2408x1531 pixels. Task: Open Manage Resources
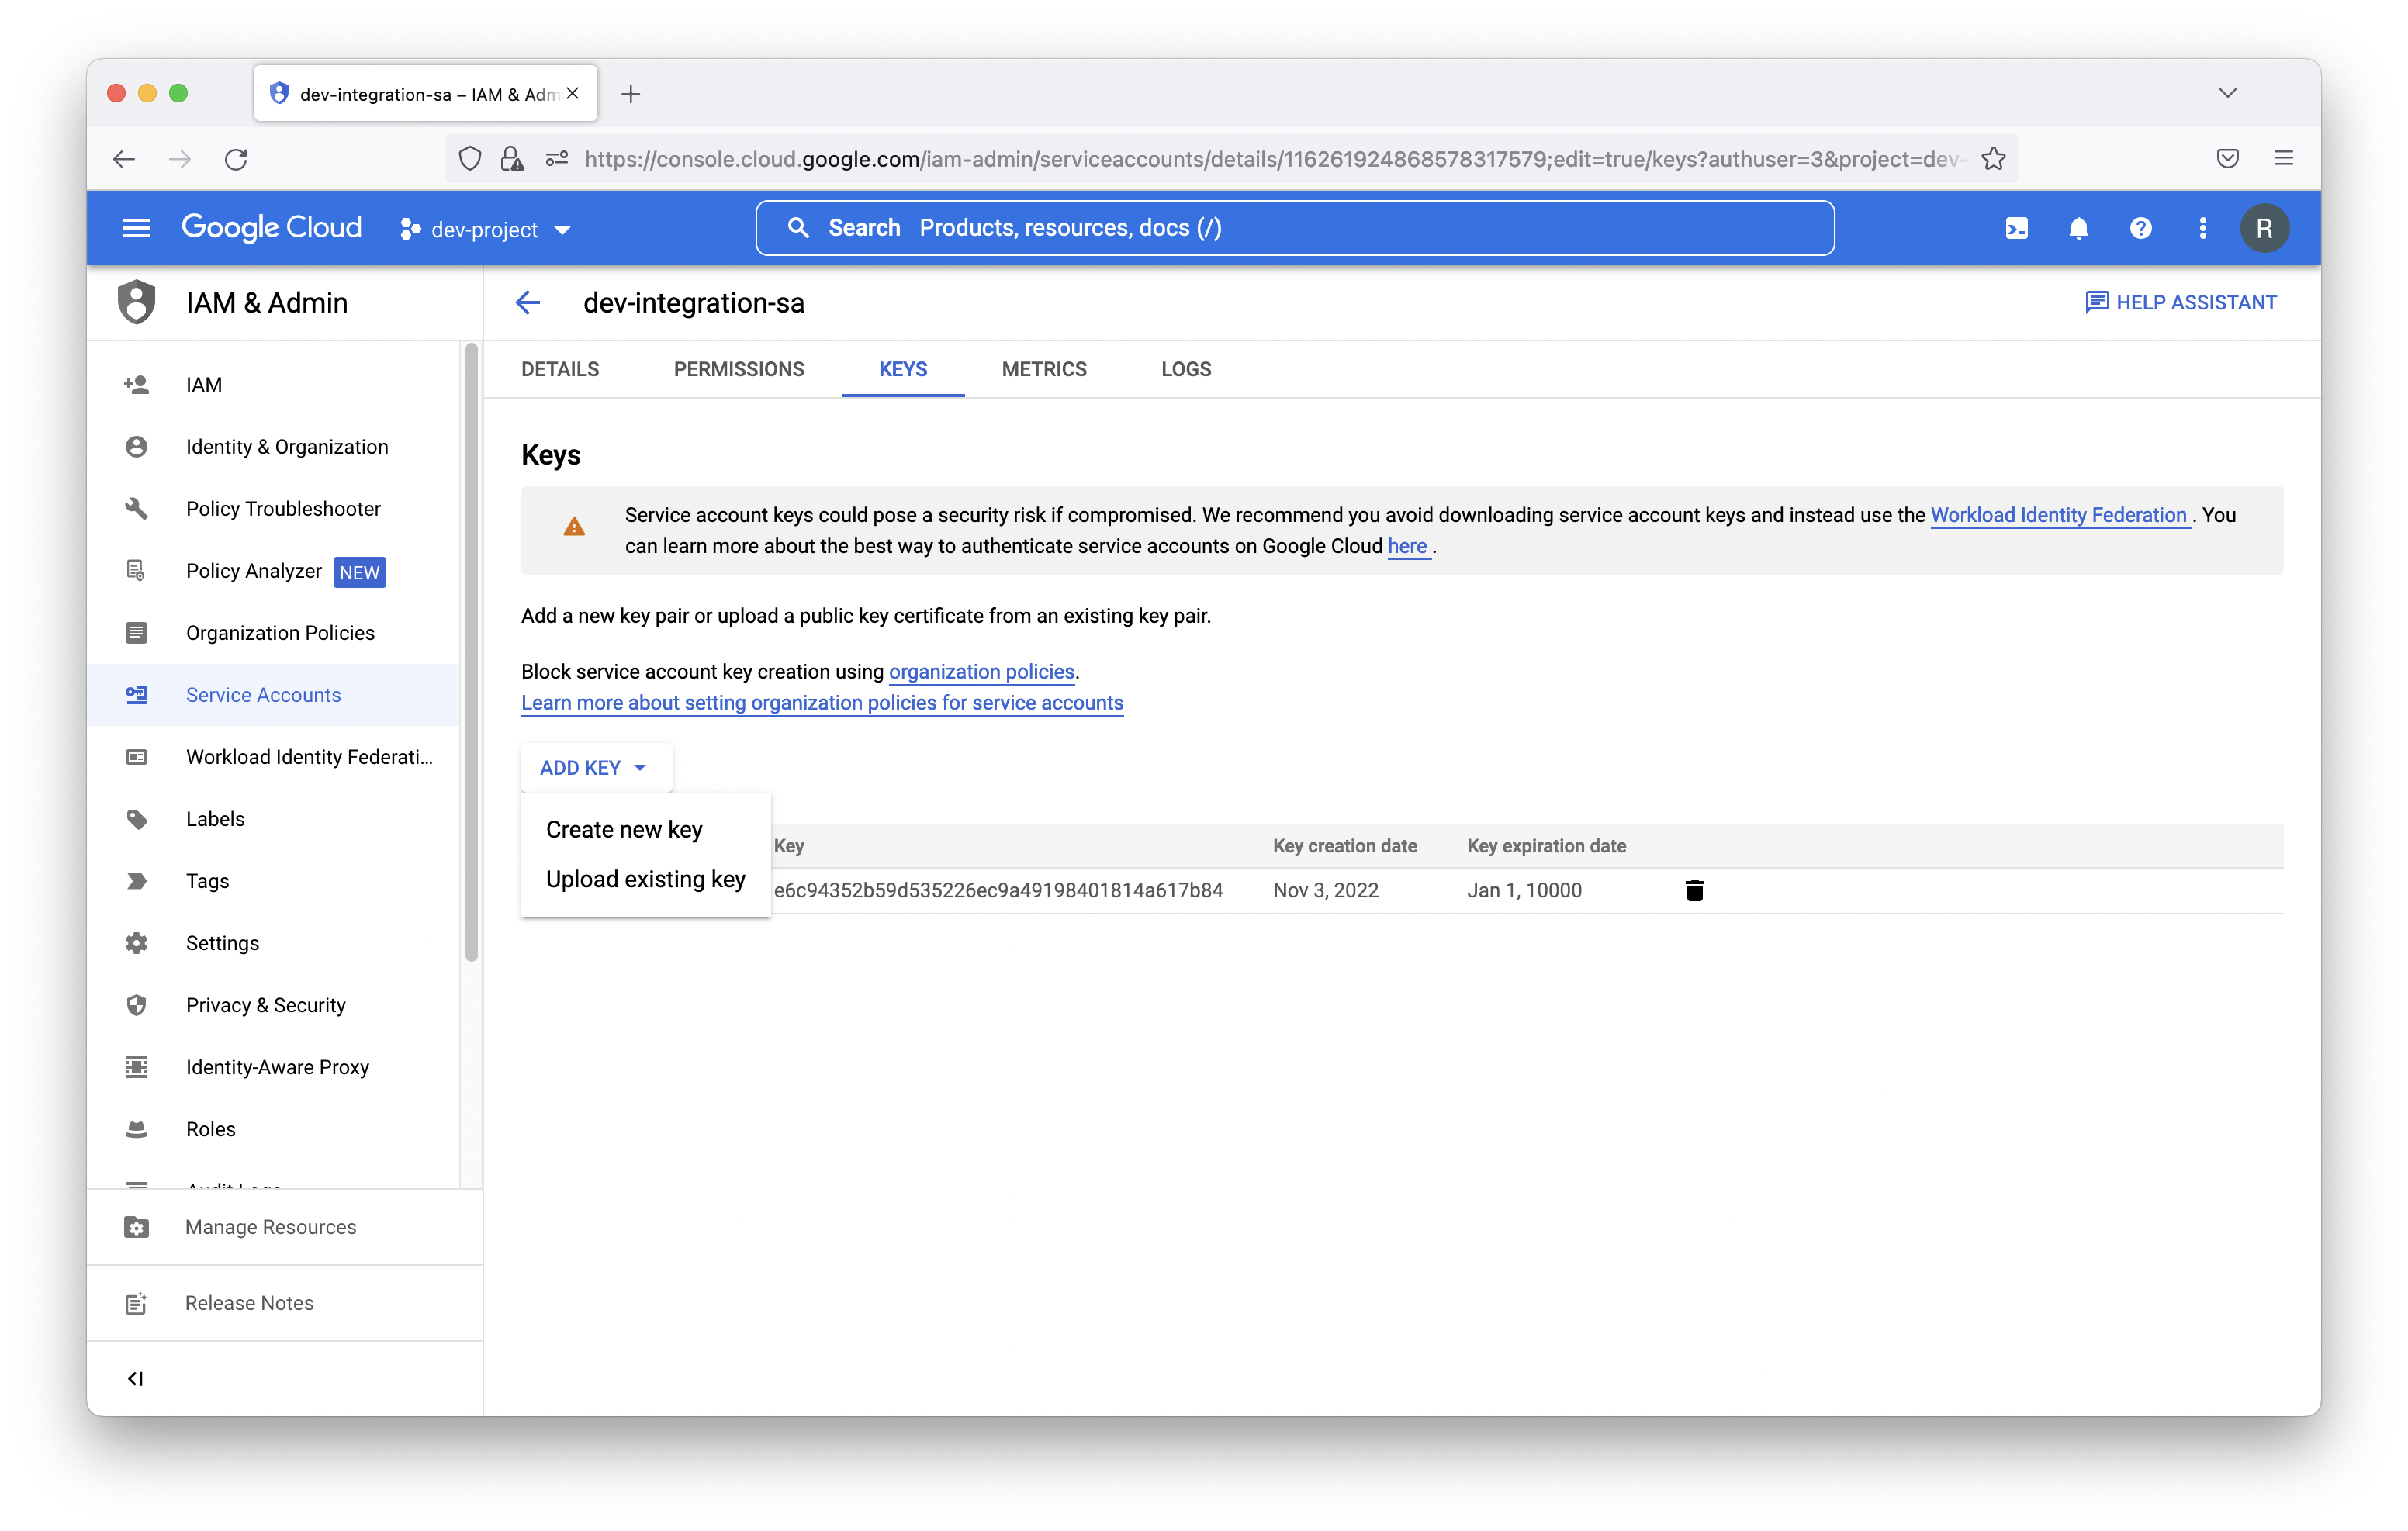270,1226
